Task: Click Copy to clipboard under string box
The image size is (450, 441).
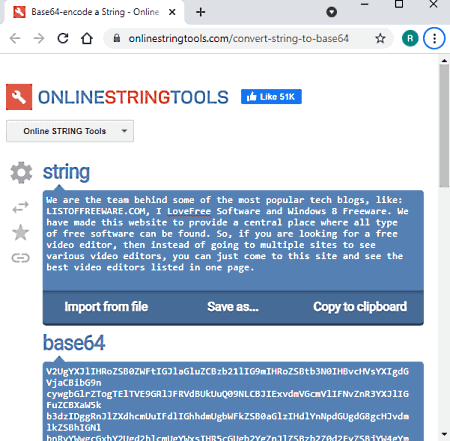Action: pos(360,307)
